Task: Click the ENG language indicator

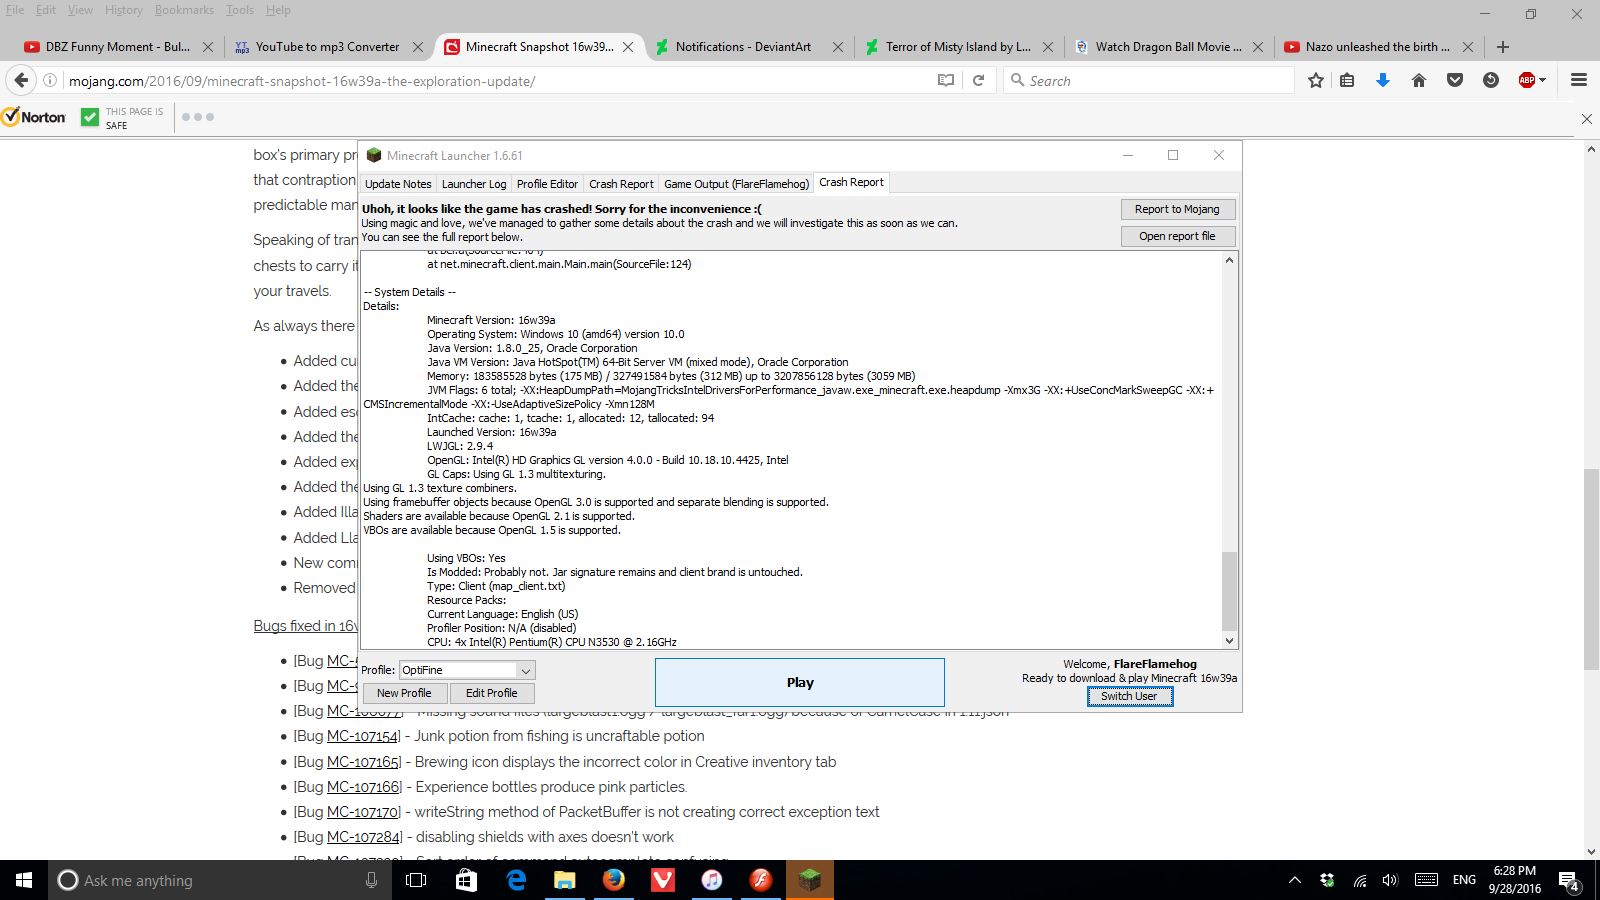Action: point(1464,880)
